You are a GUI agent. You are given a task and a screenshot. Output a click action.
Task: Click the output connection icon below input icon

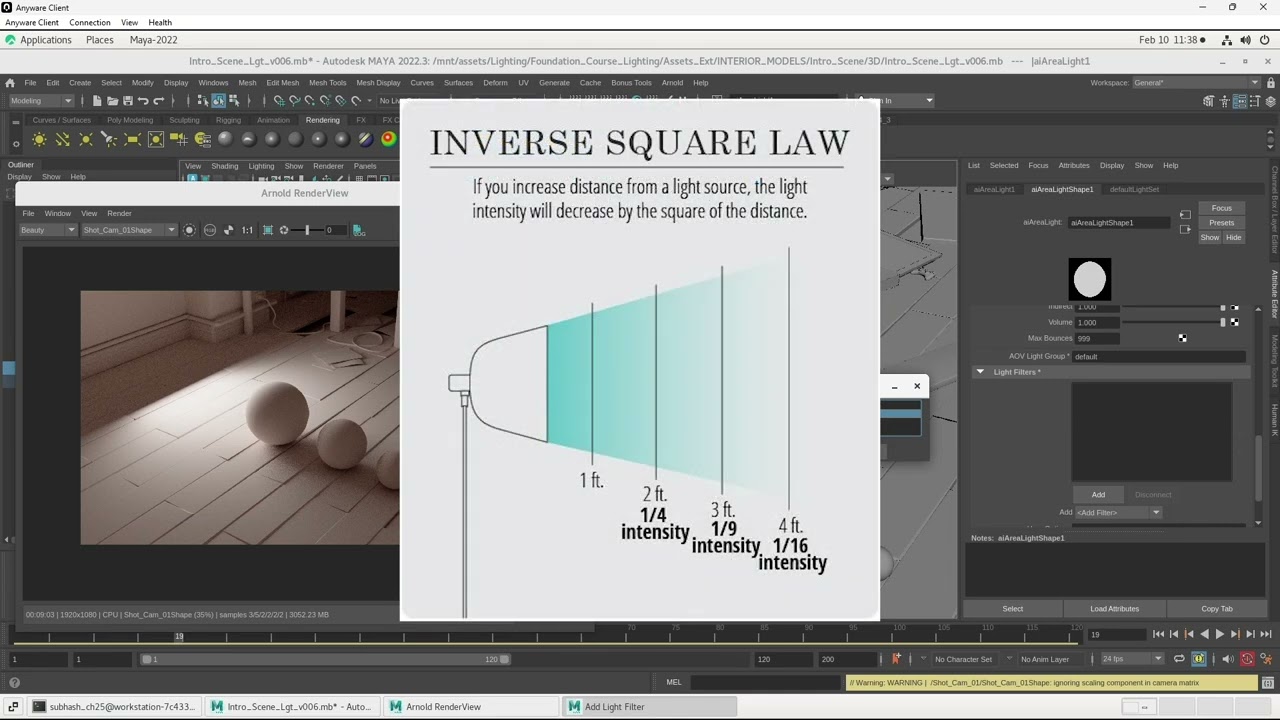coord(1185,229)
